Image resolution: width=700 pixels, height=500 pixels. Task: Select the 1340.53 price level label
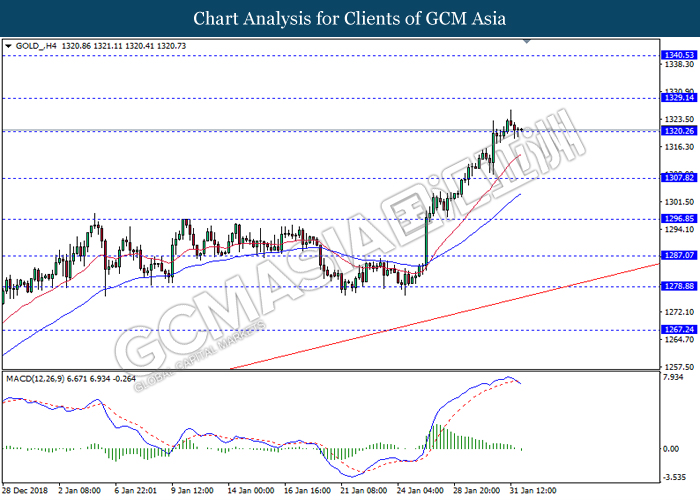tap(679, 55)
